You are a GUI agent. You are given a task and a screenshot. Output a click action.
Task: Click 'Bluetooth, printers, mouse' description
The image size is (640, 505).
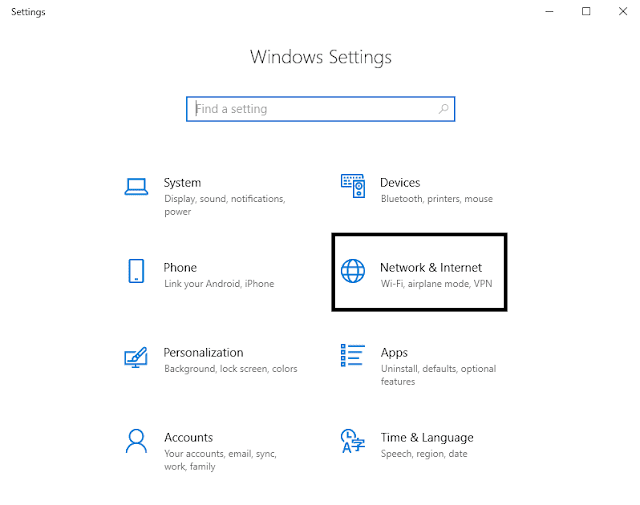(x=437, y=199)
